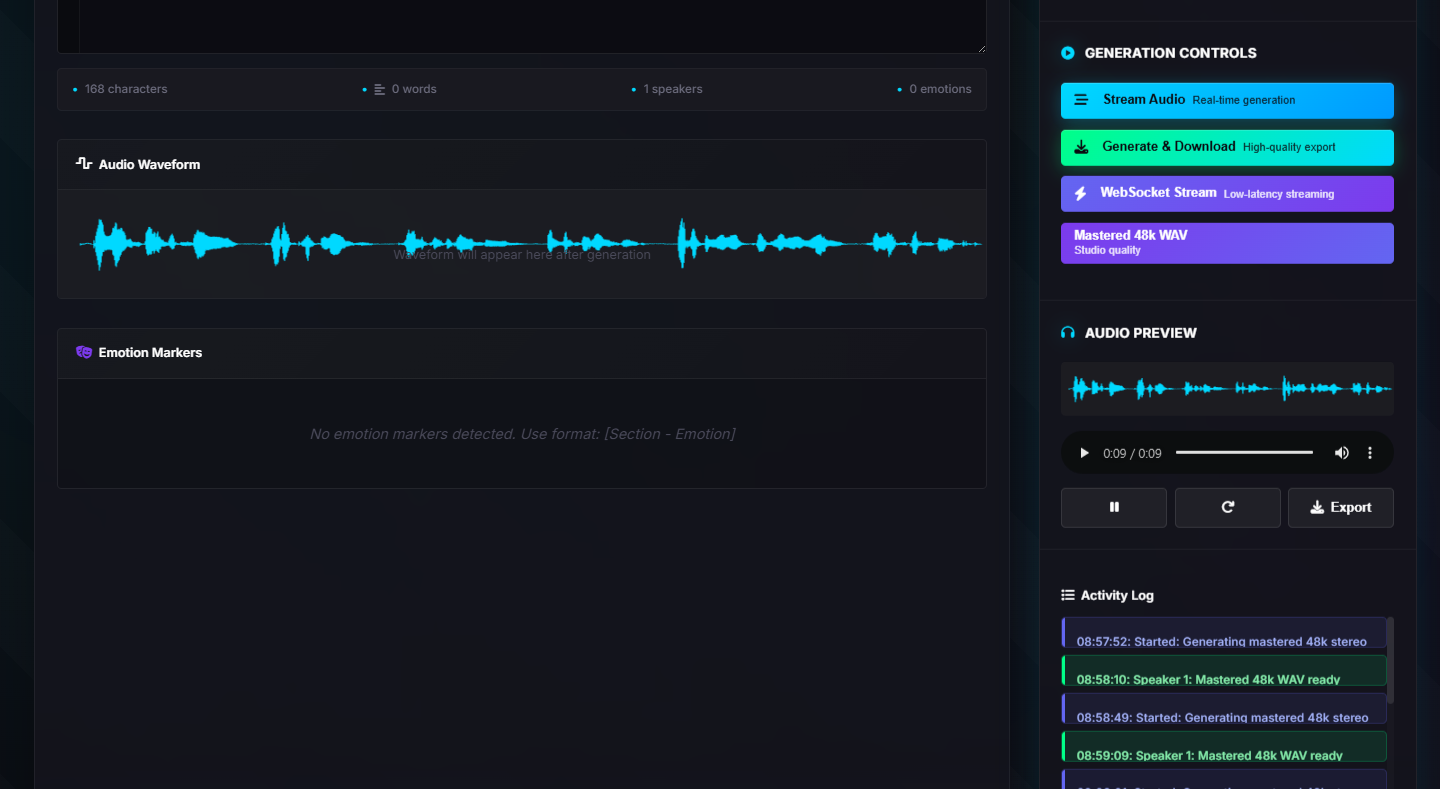Click the stream lines icon on Stream Audio
This screenshot has width=1440, height=789.
click(1080, 100)
